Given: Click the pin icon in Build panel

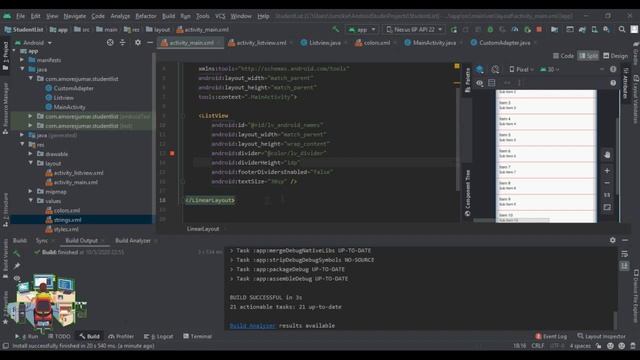Looking at the screenshot, I should (17, 266).
